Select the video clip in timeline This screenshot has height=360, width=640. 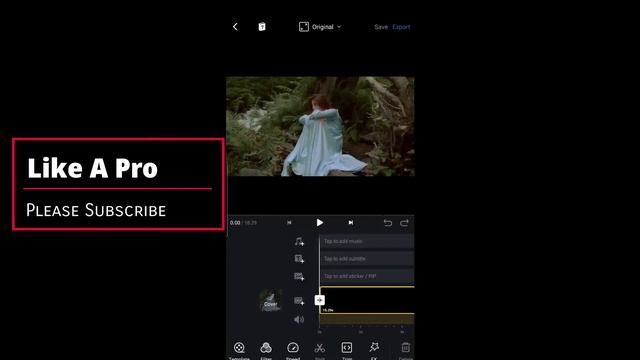[367, 300]
